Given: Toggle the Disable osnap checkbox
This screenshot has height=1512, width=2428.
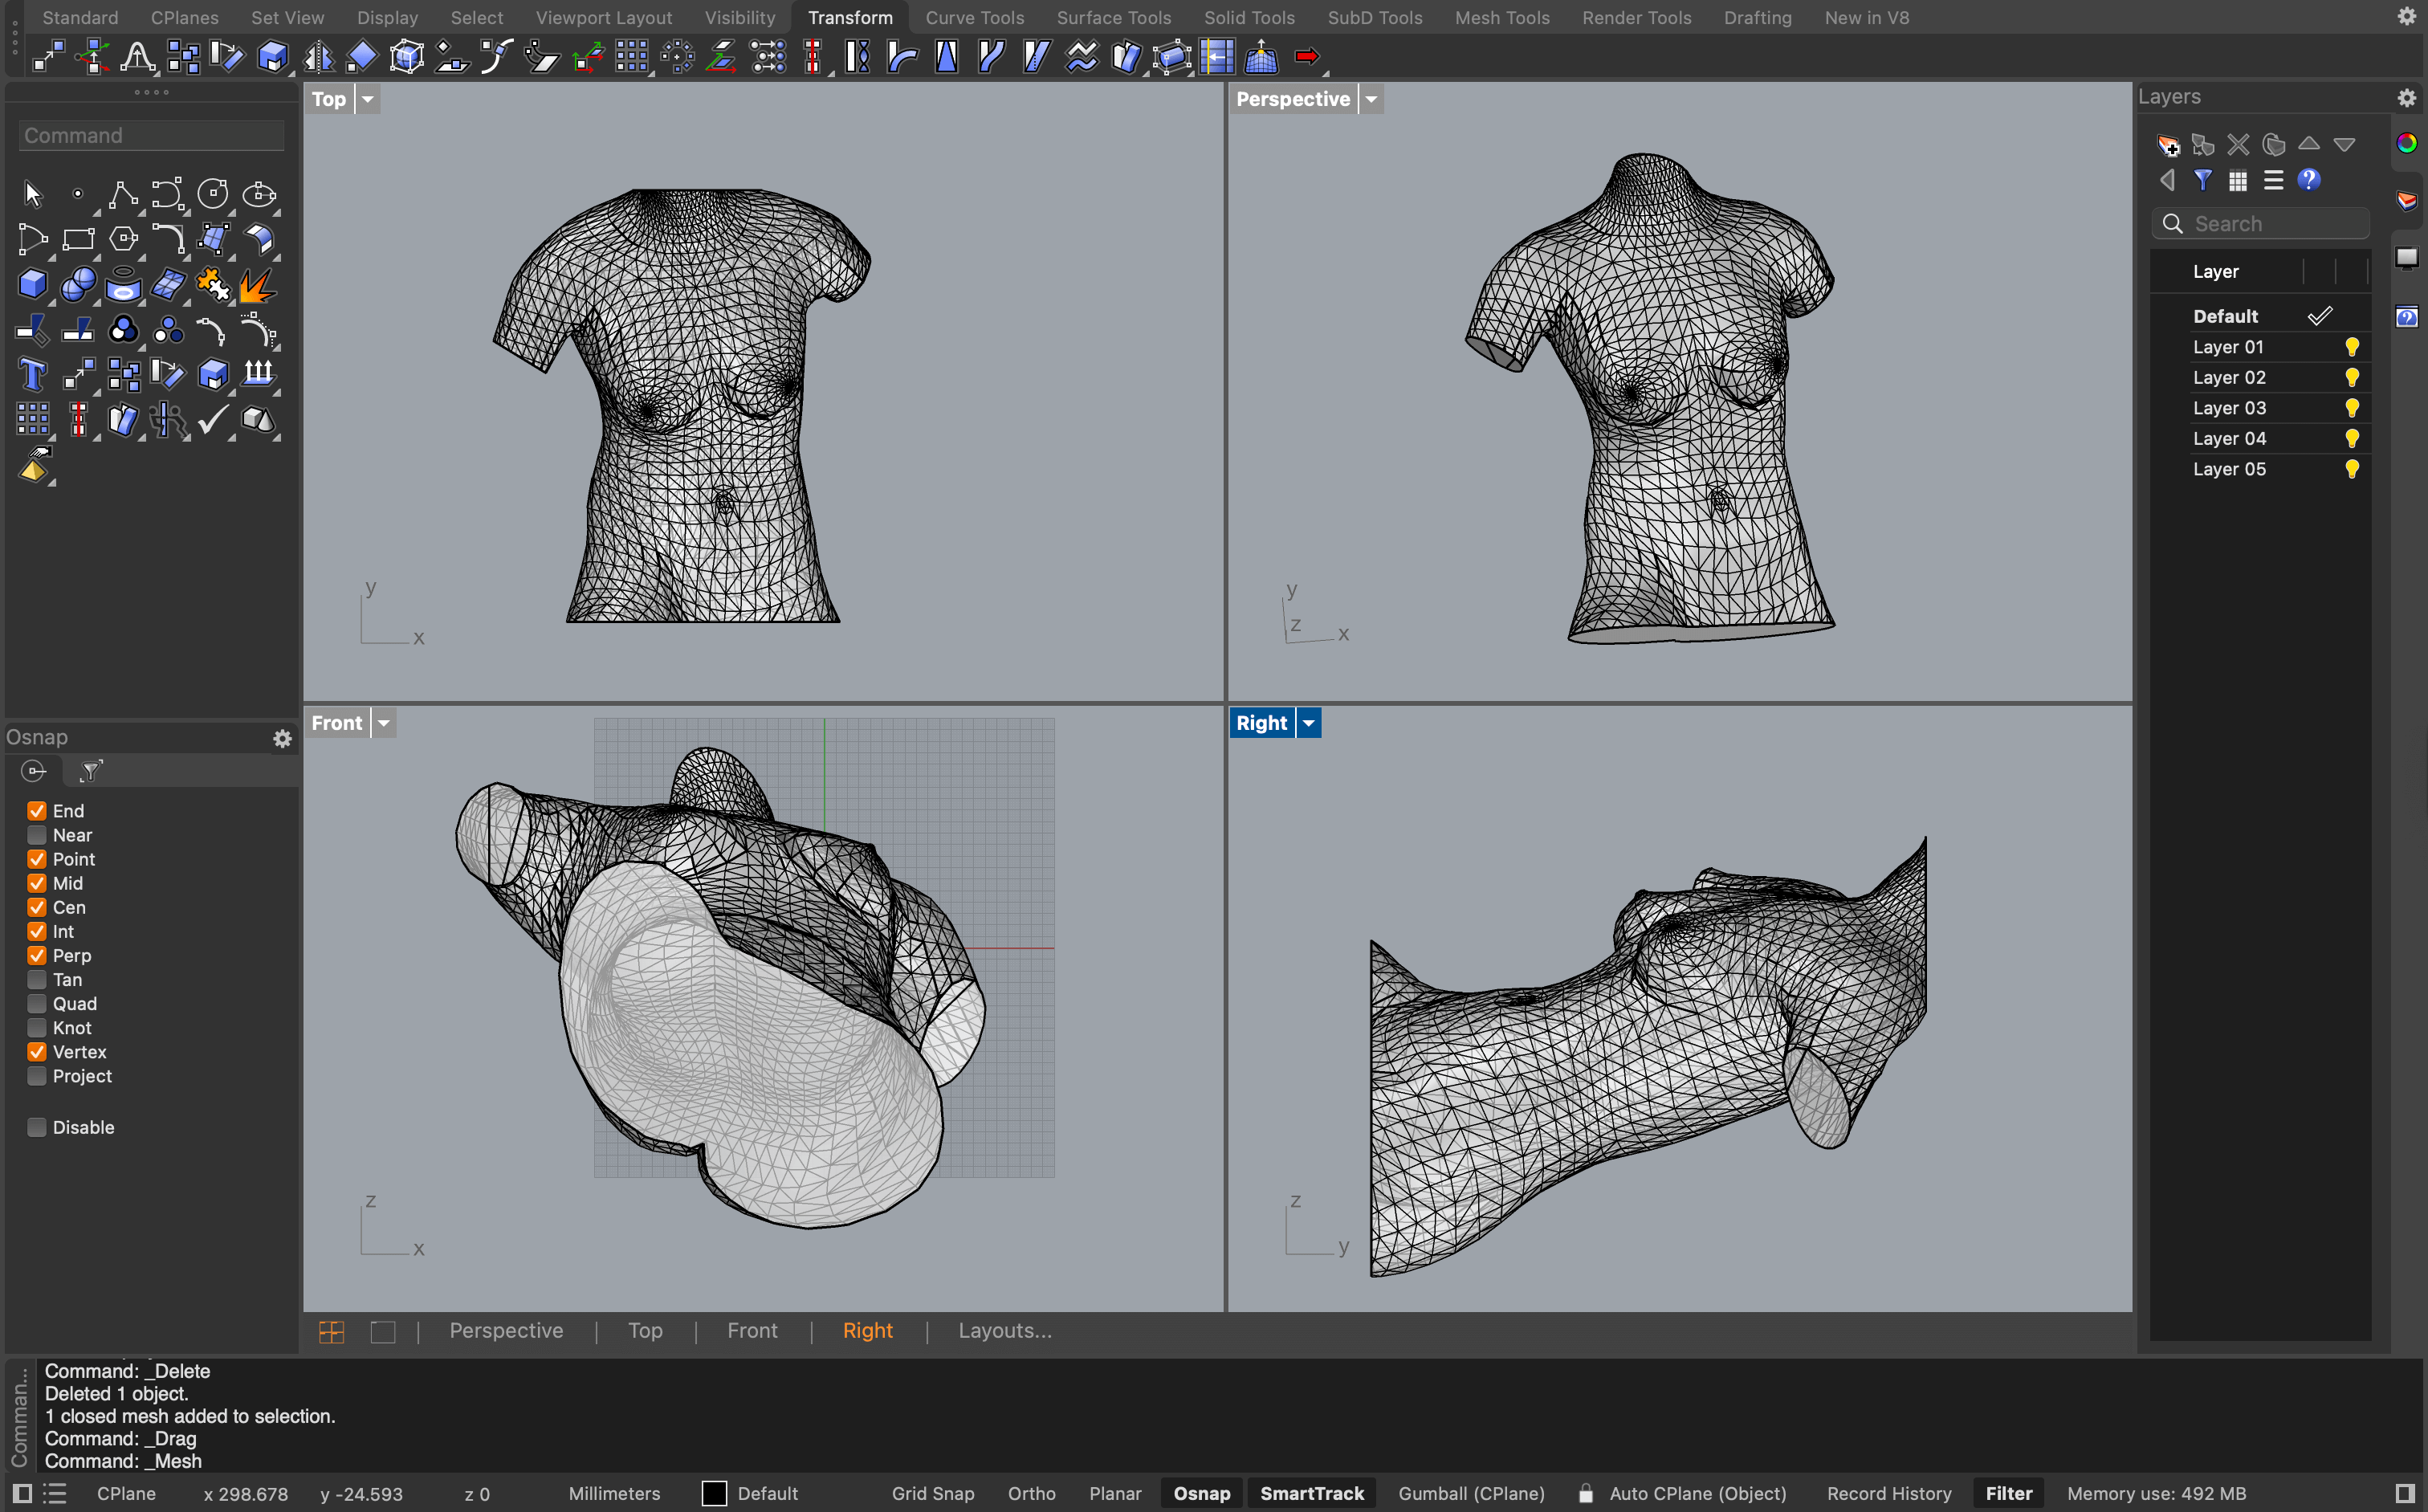Looking at the screenshot, I should [37, 1127].
